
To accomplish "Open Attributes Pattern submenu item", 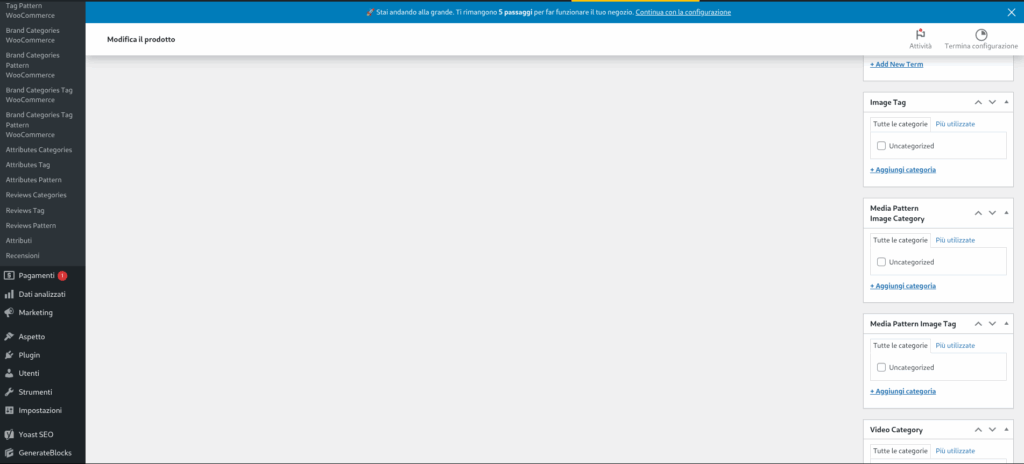I will pyautogui.click(x=33, y=180).
